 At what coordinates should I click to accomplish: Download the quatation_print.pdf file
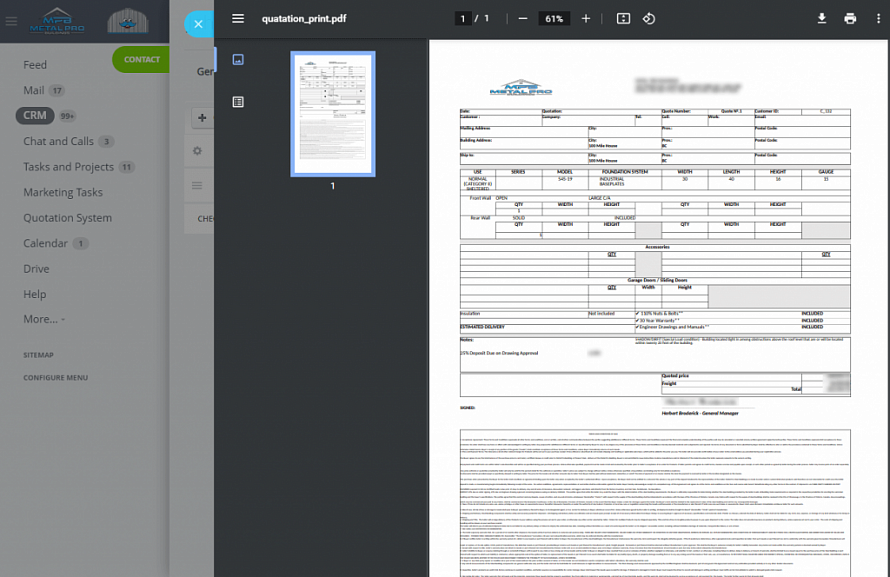point(822,18)
